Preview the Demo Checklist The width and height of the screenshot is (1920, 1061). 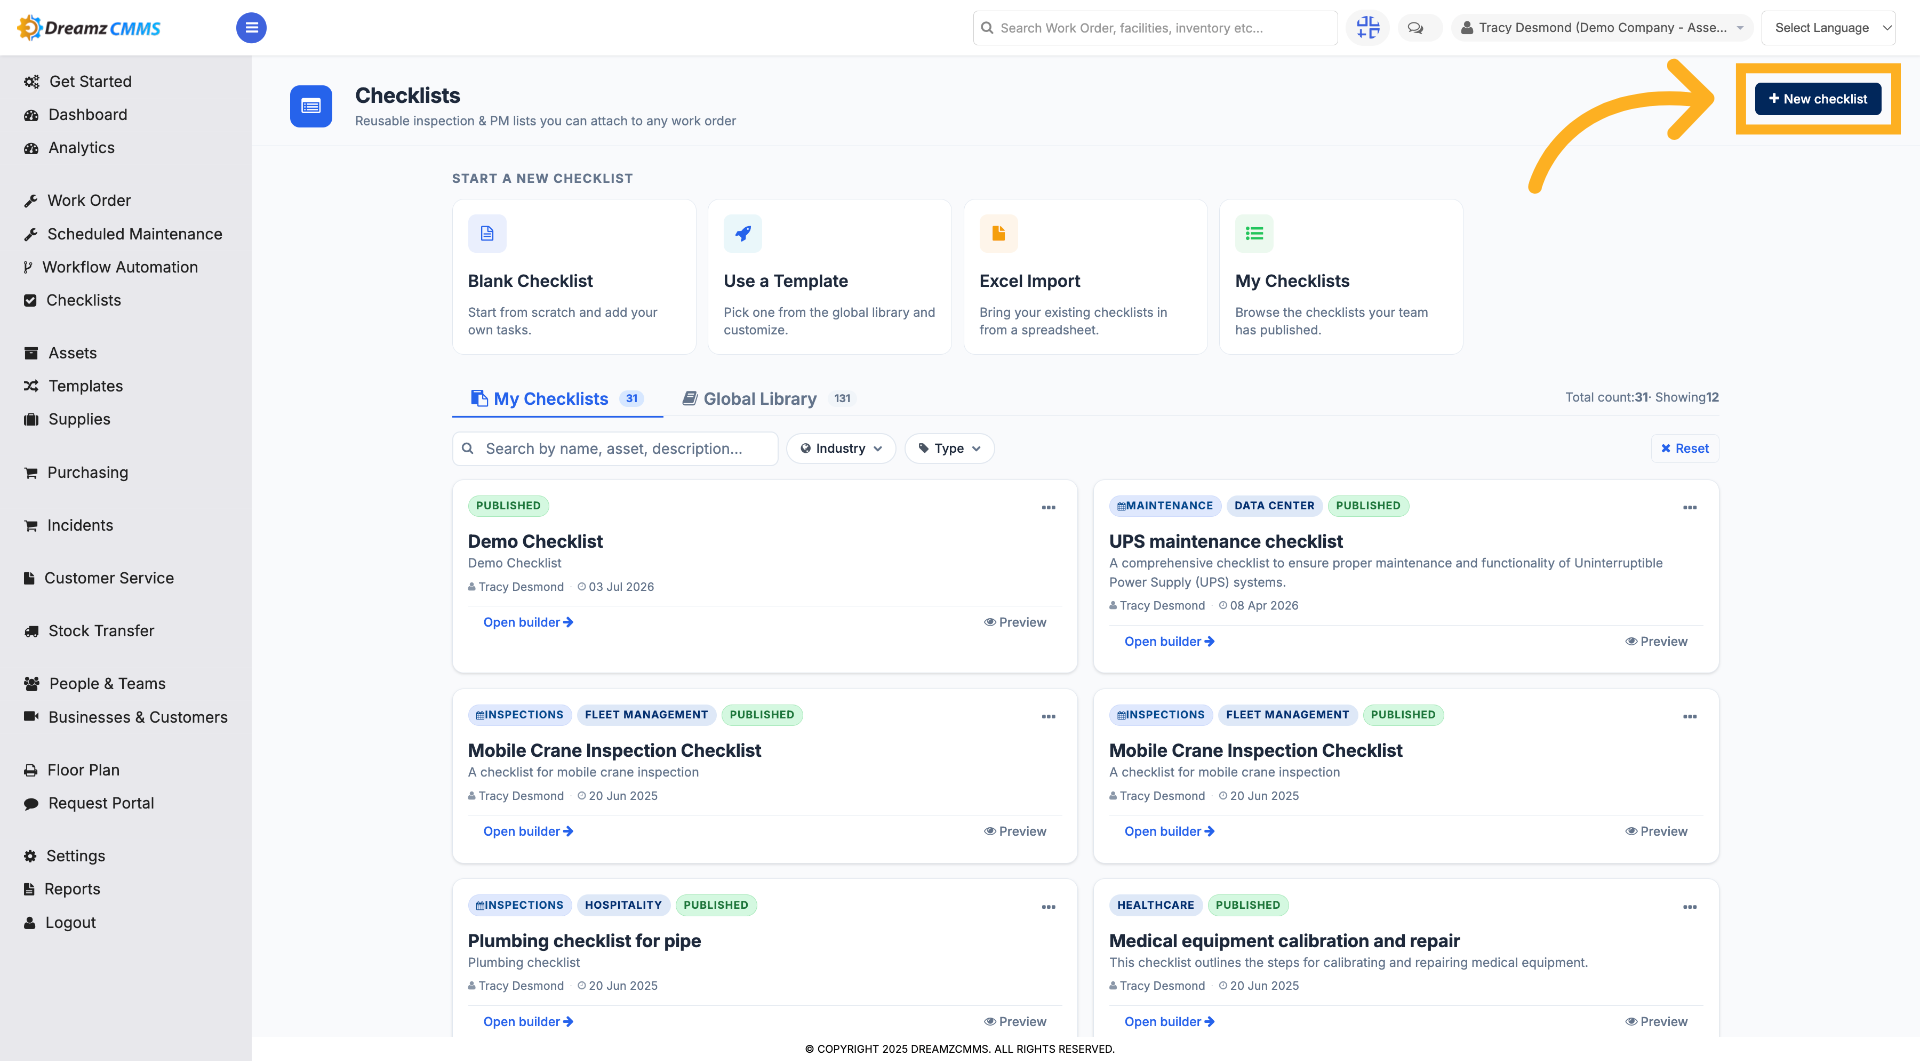coord(1015,622)
